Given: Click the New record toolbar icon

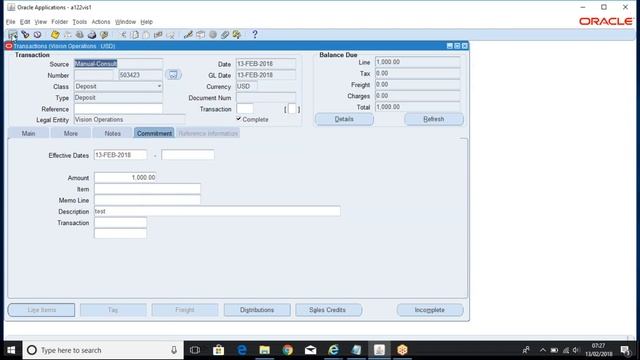Looking at the screenshot, I should pos(13,35).
